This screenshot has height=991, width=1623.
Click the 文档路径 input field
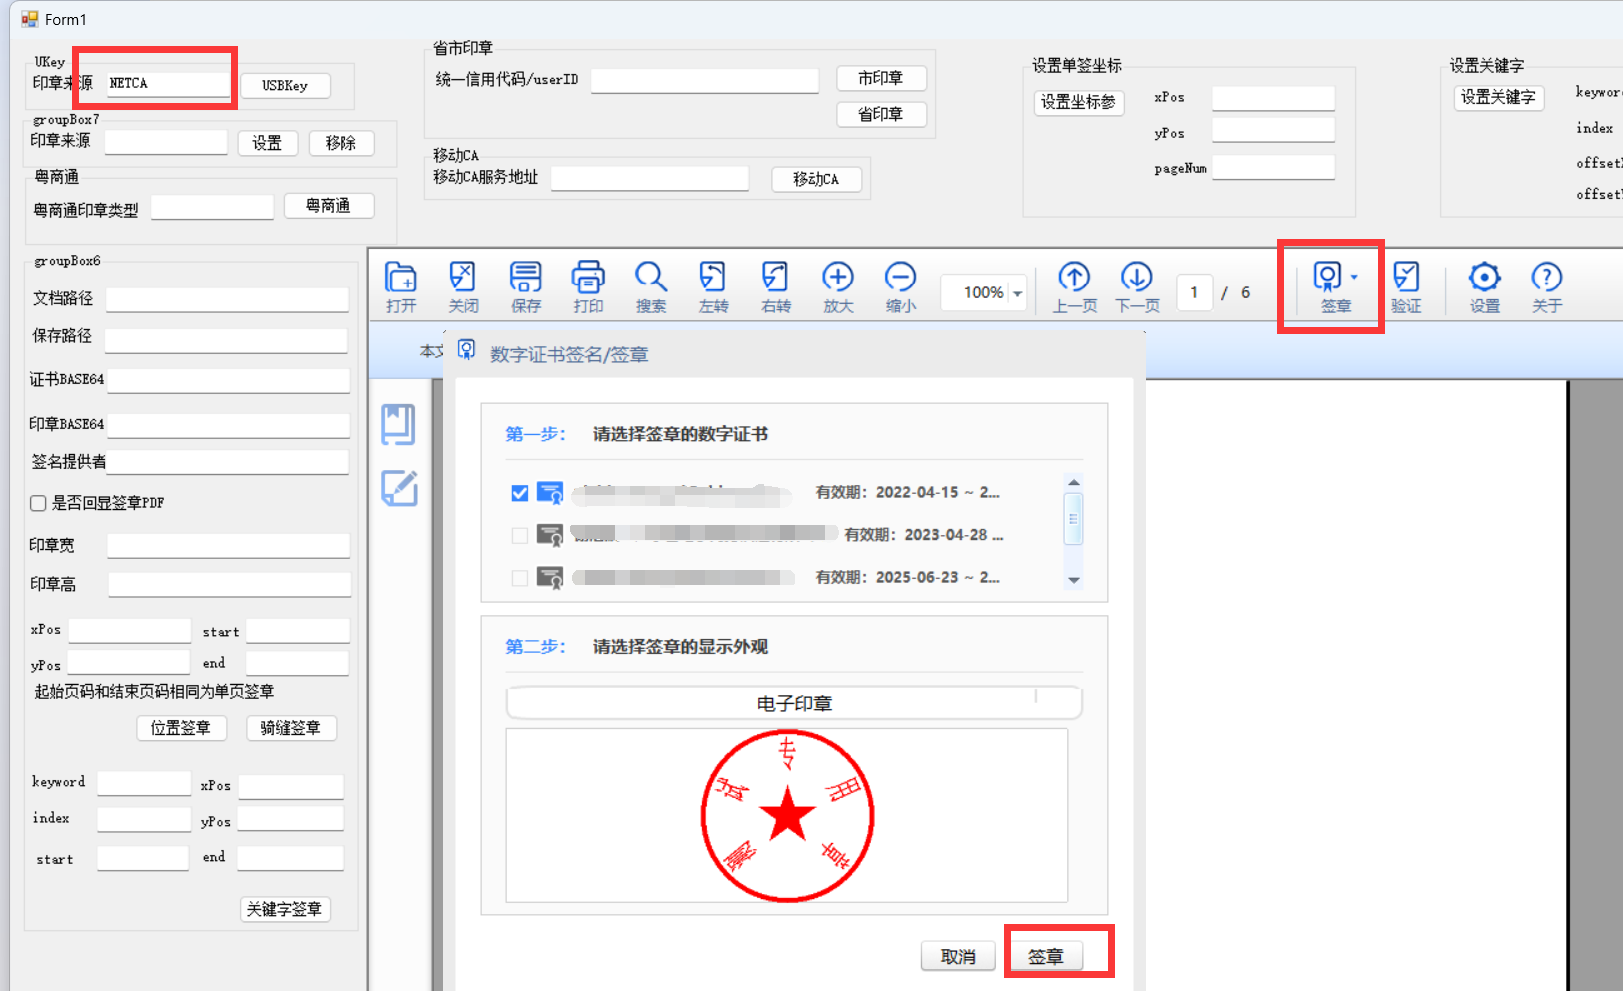[x=227, y=299]
